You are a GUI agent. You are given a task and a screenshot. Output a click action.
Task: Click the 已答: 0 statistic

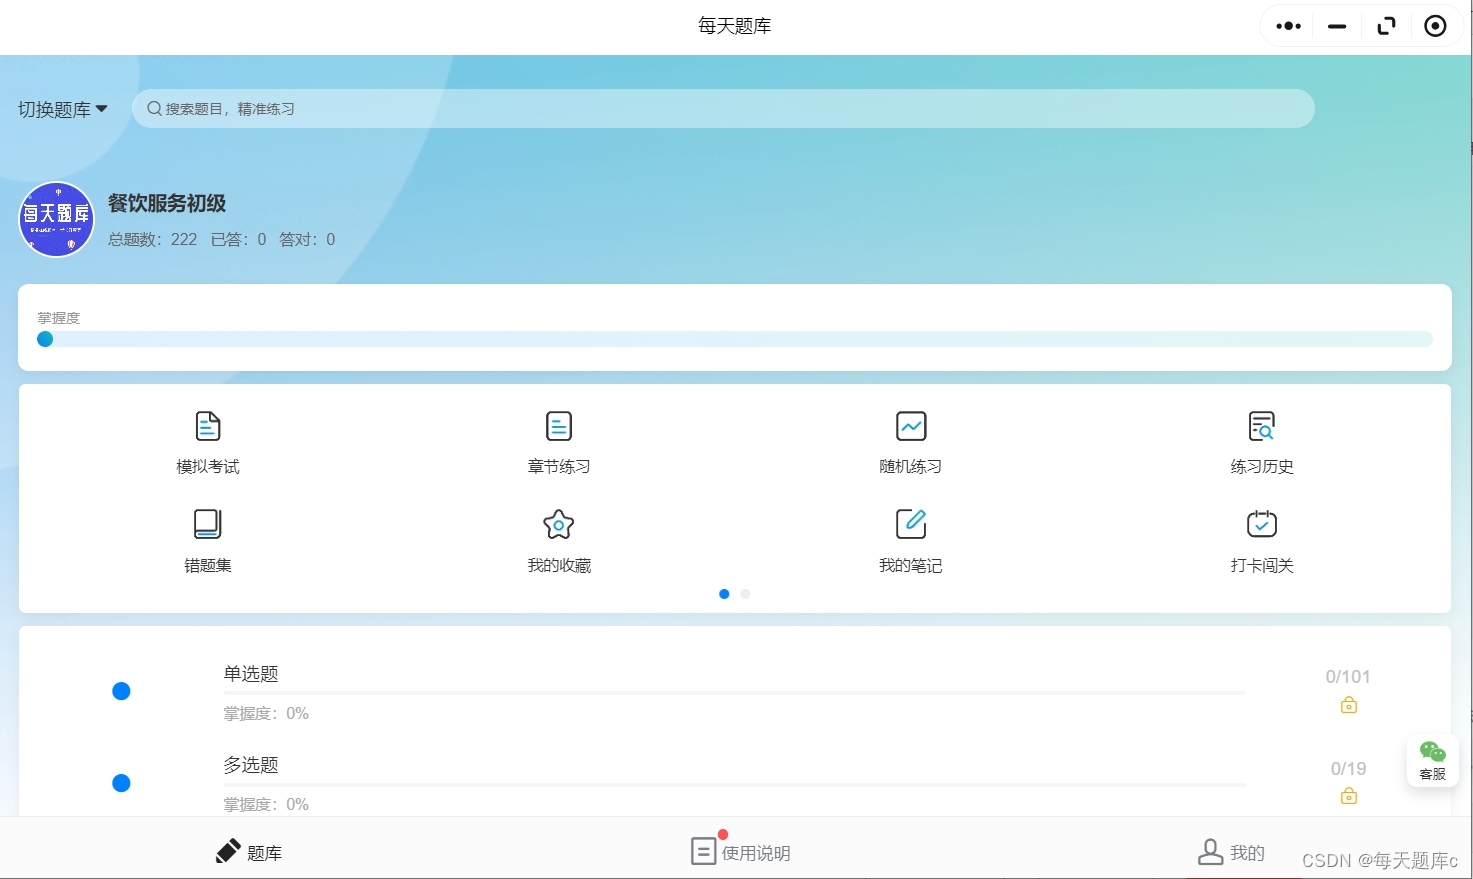pos(239,240)
